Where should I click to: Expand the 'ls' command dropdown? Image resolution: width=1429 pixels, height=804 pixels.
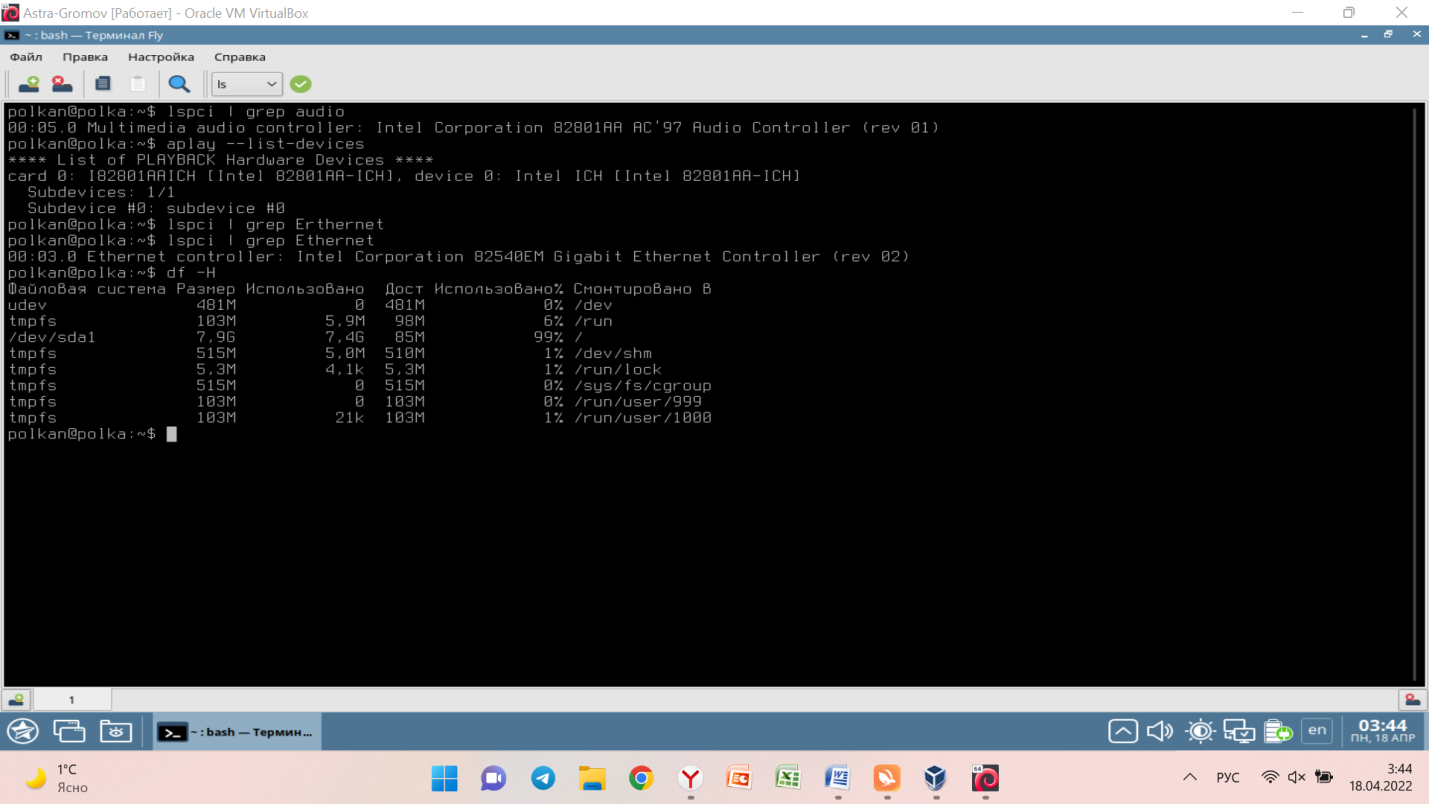tap(246, 84)
